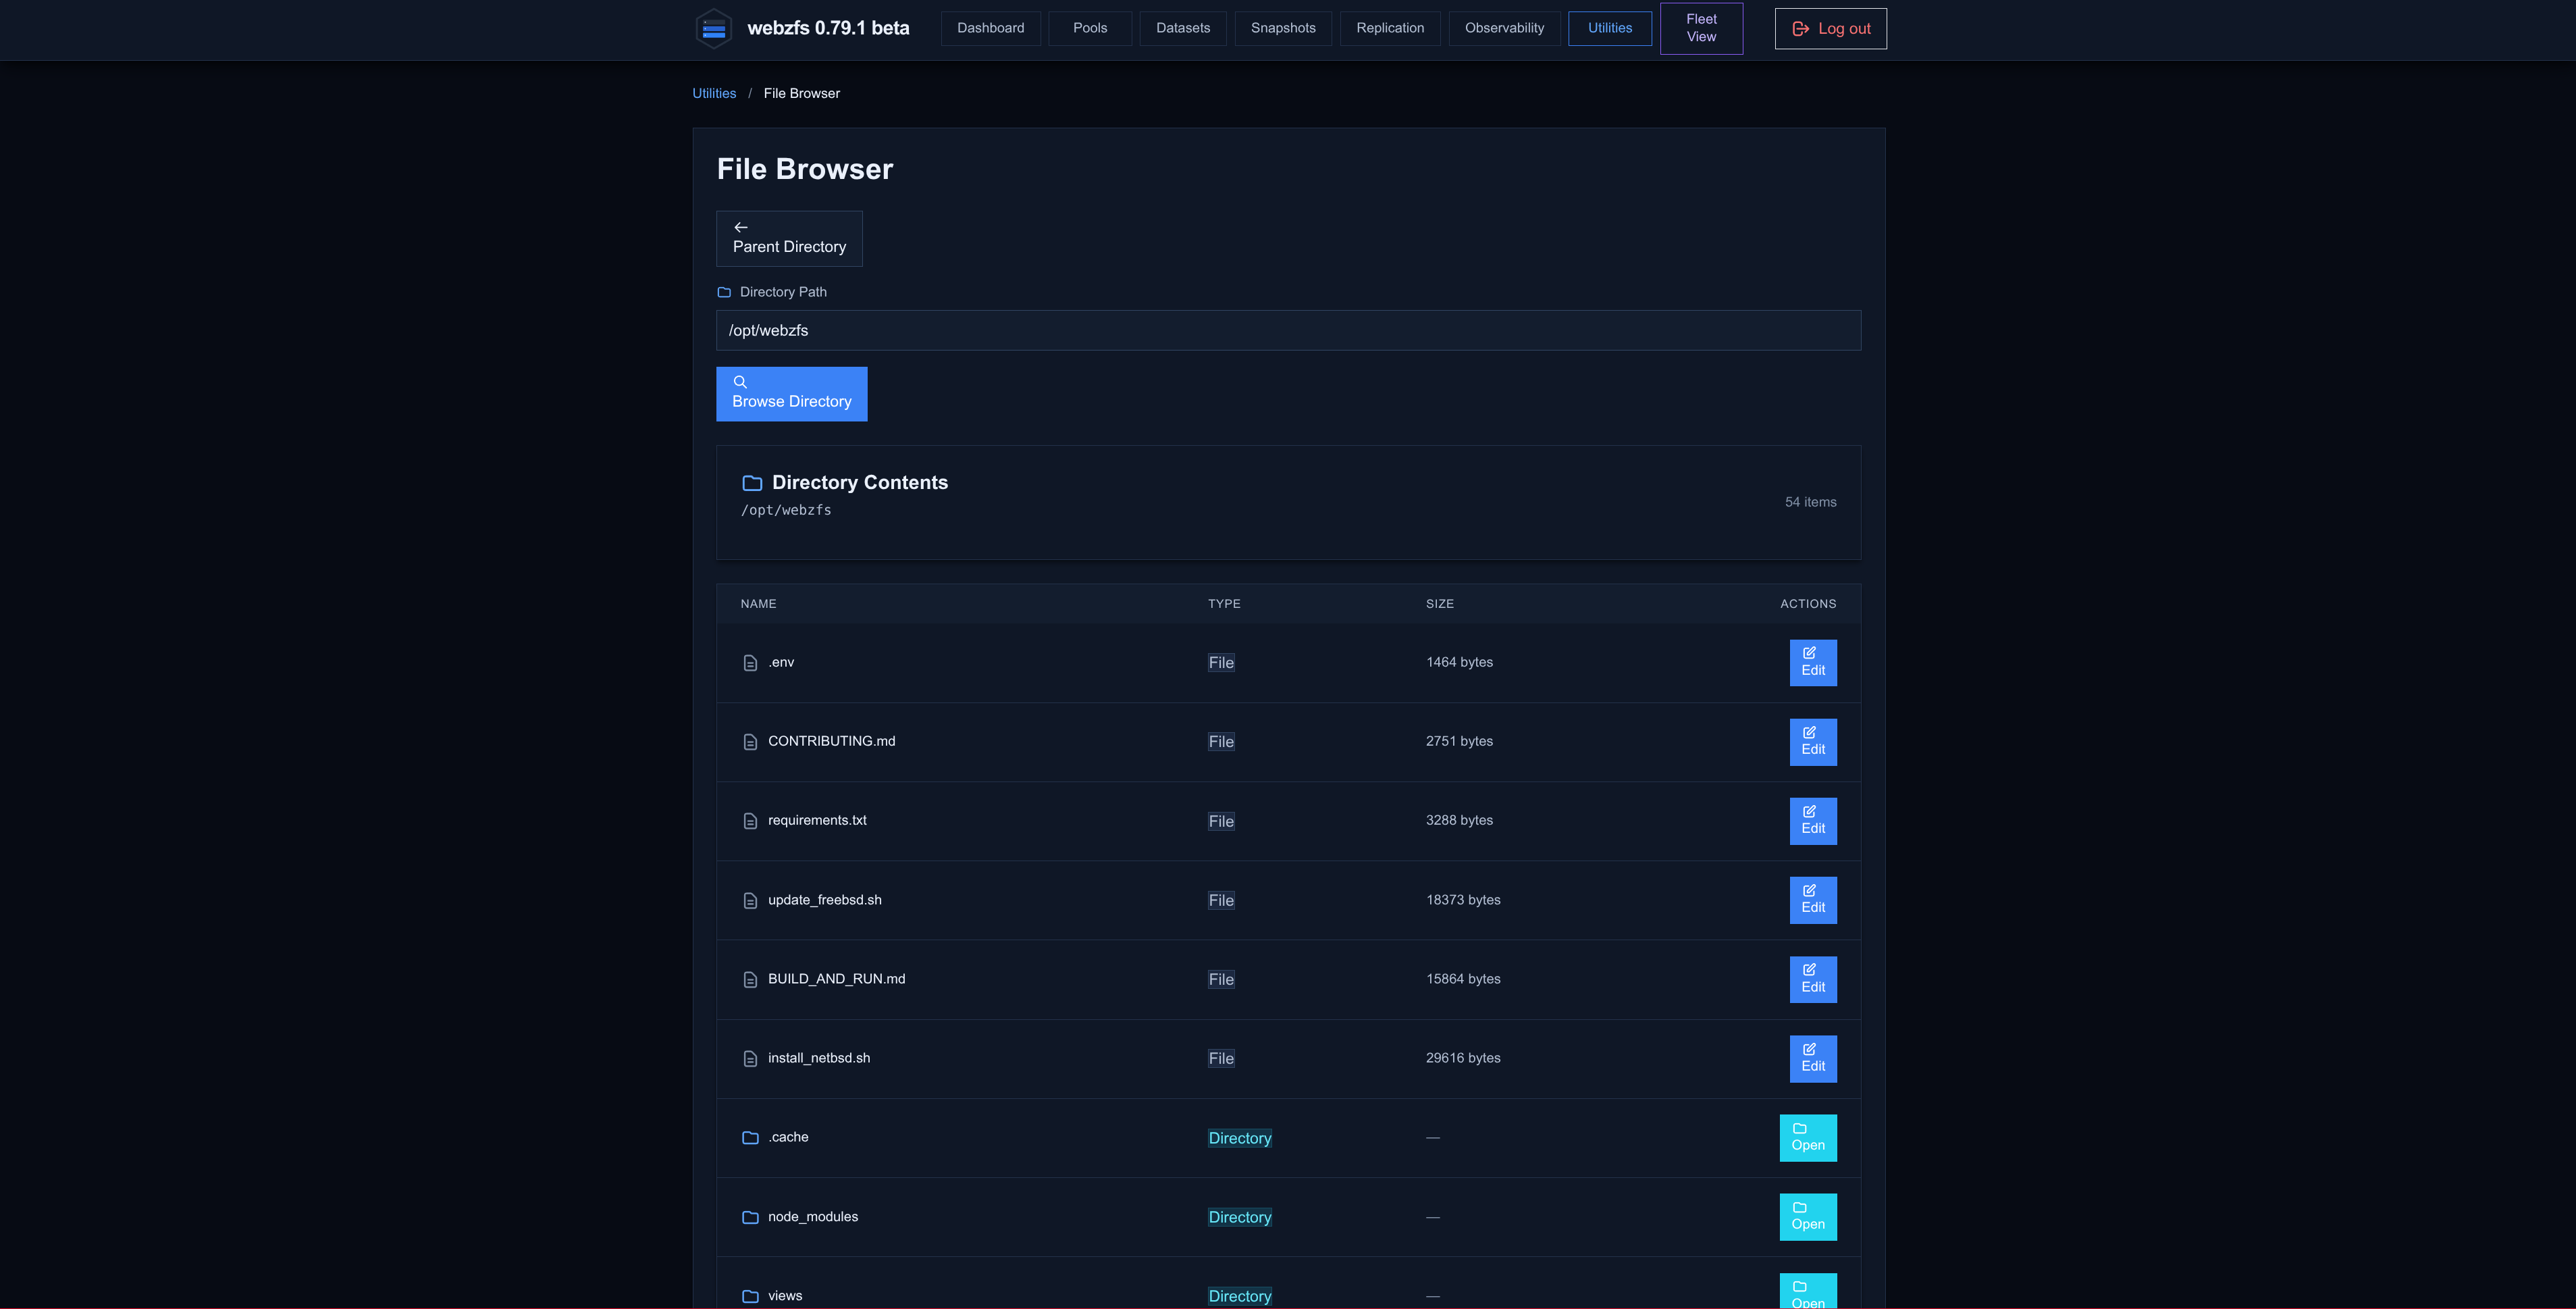Open the node_modules directory

click(1807, 1217)
